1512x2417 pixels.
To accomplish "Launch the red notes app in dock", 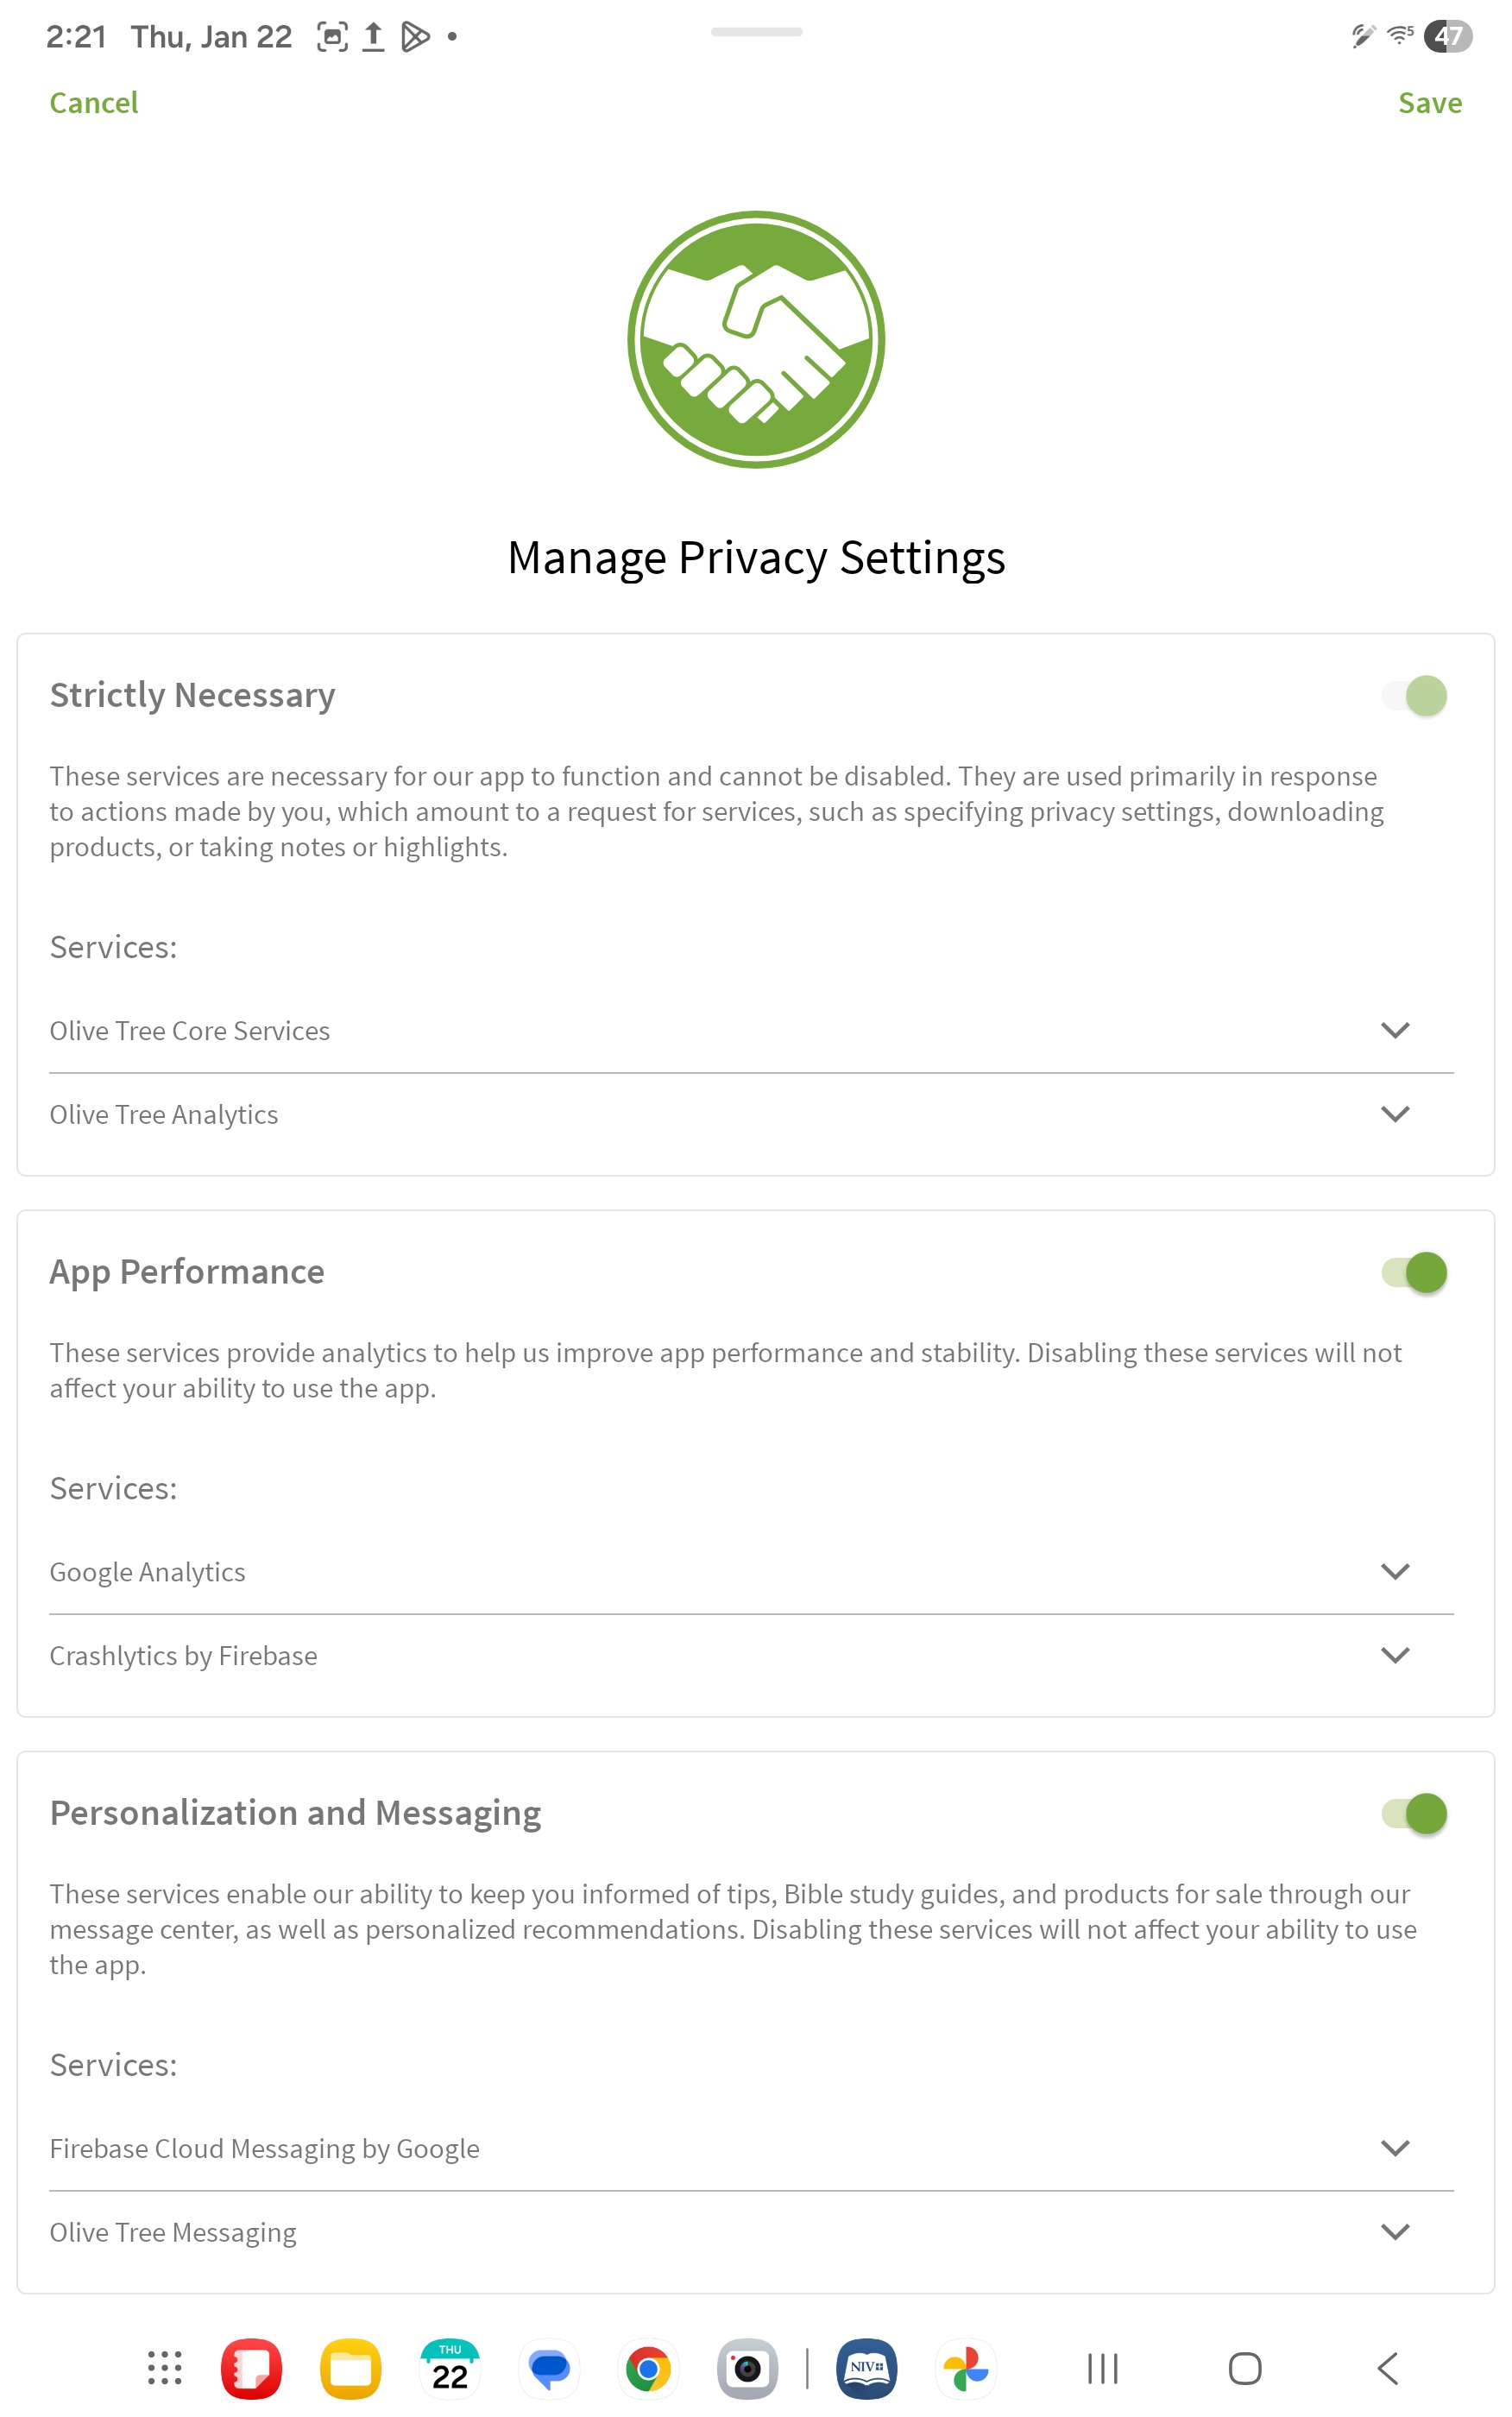I will pos(251,2367).
